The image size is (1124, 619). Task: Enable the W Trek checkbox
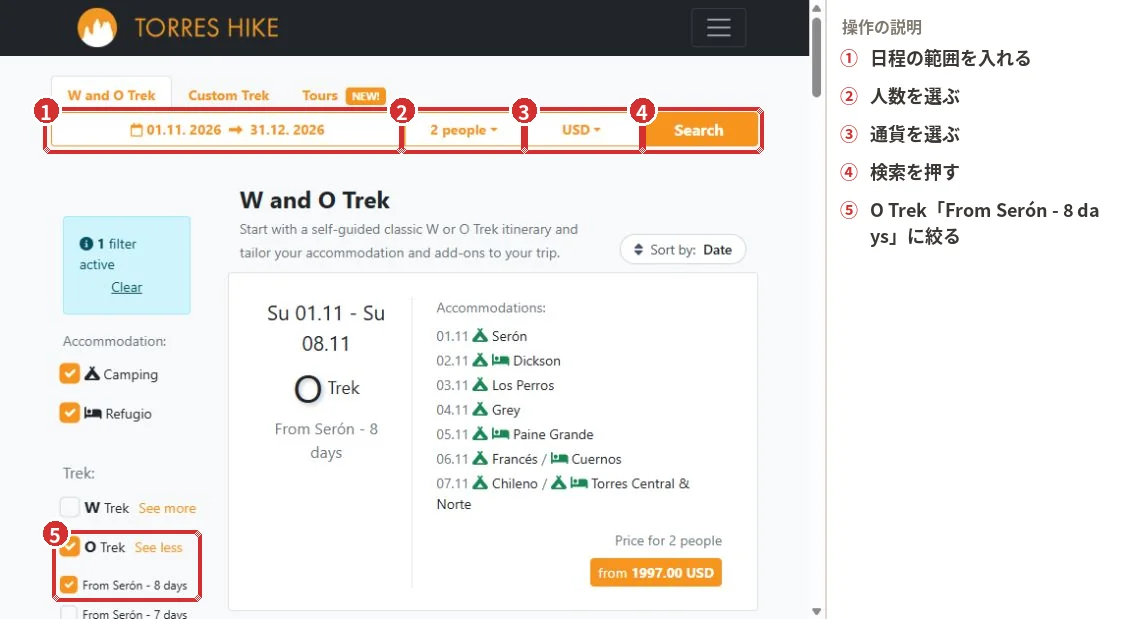pyautogui.click(x=70, y=507)
